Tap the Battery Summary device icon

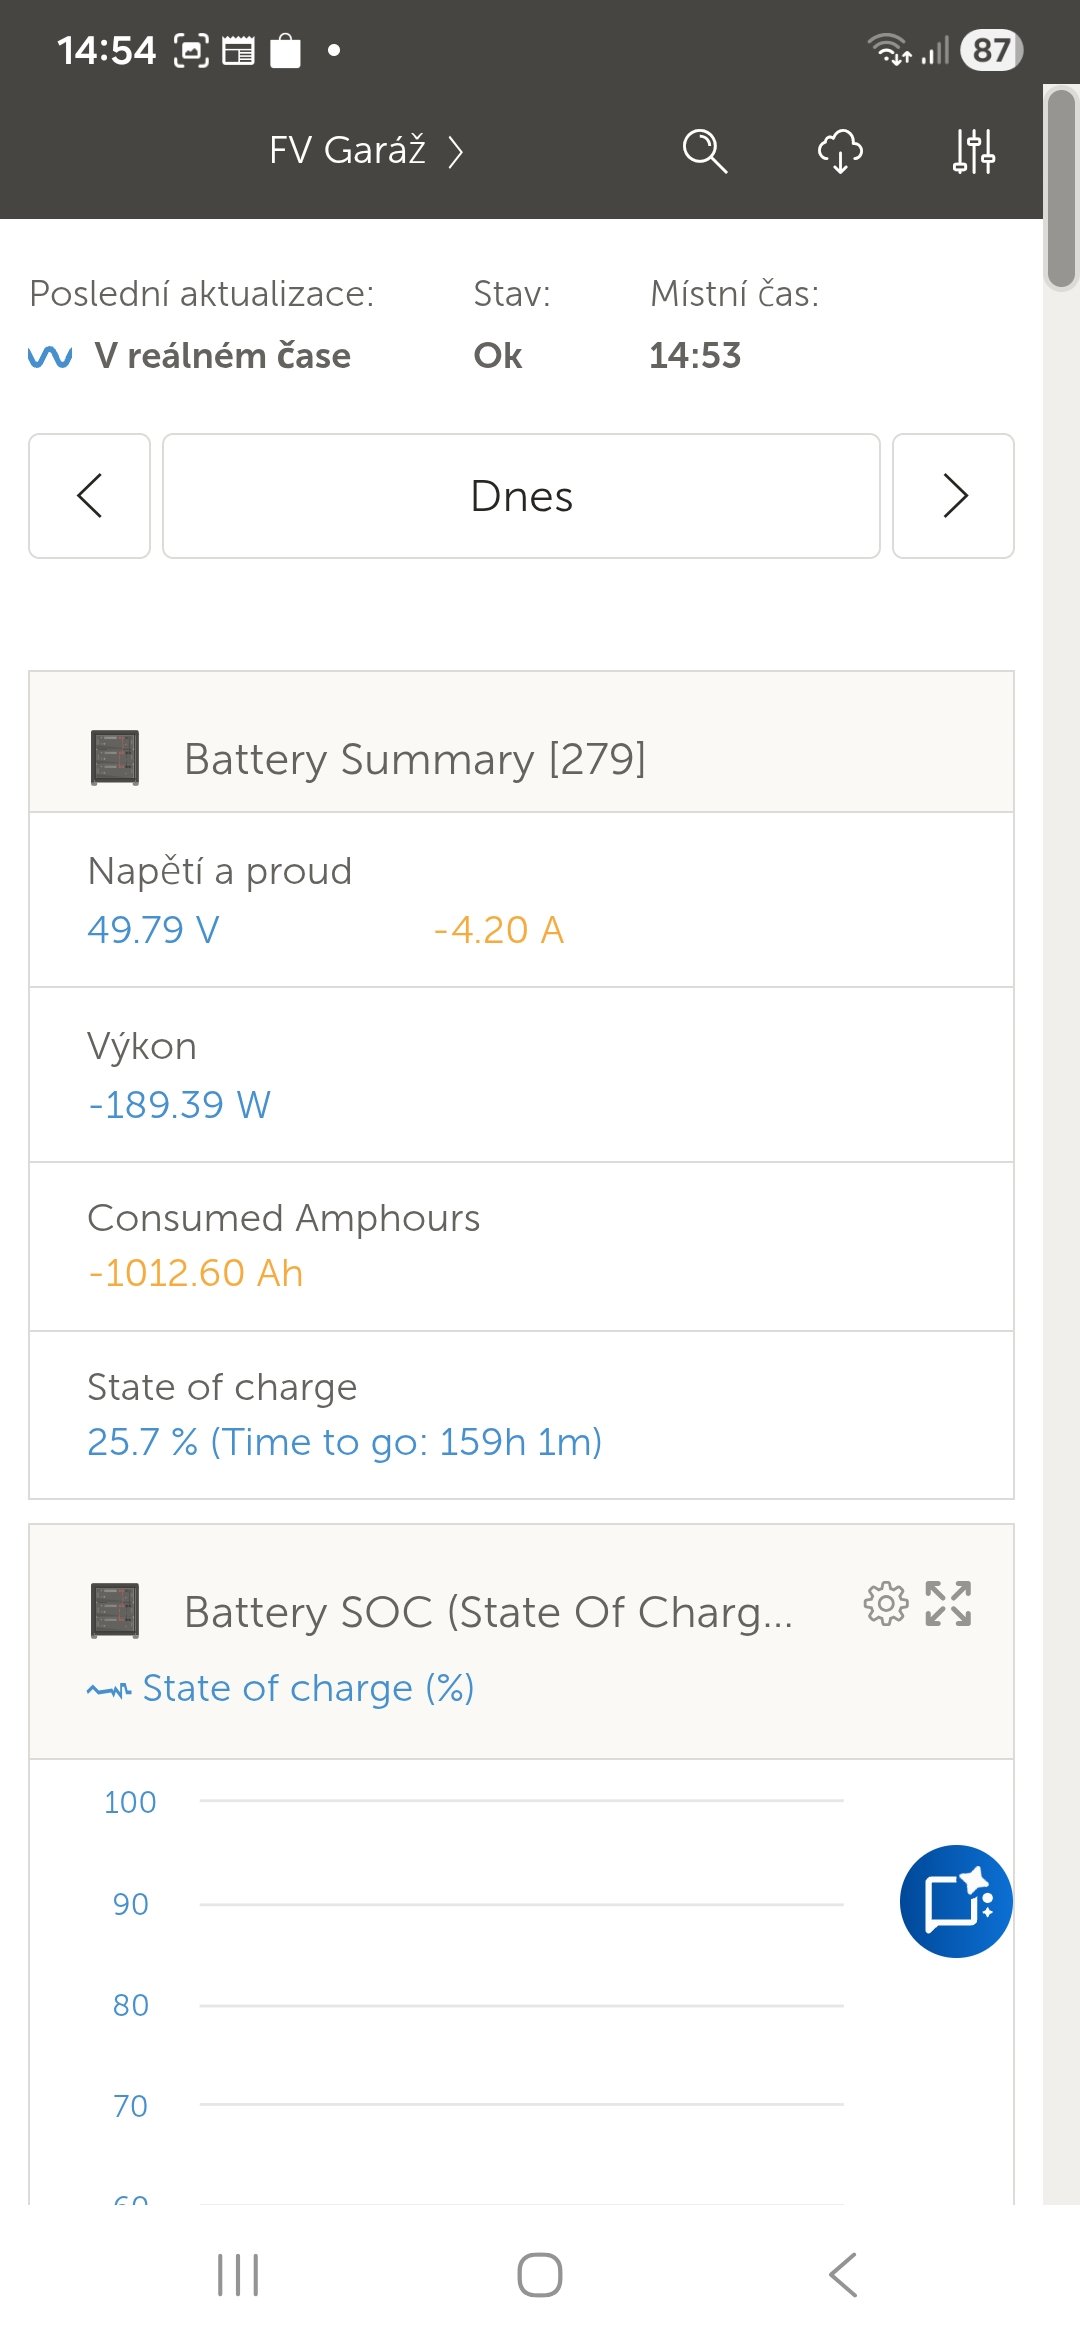[115, 758]
